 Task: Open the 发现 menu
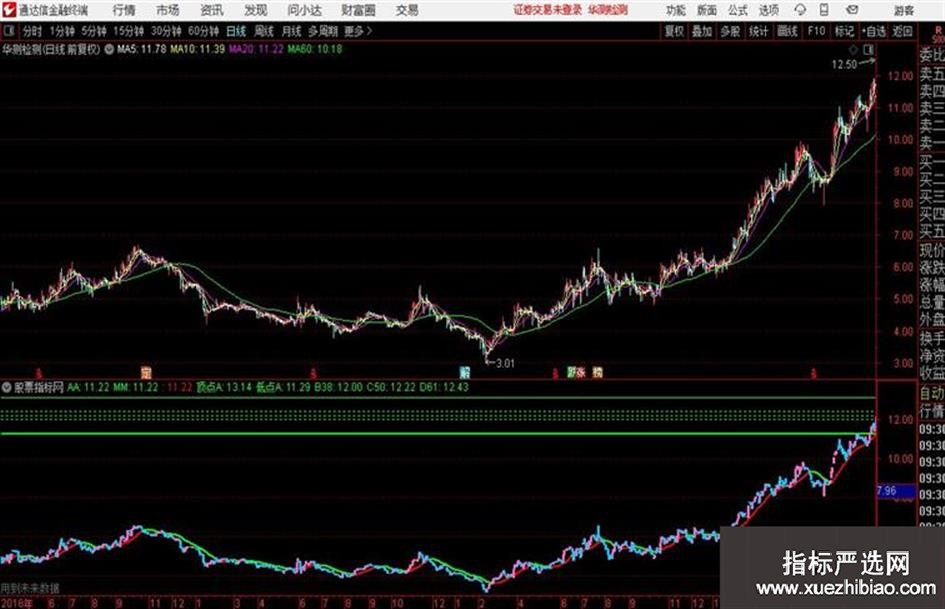pos(256,10)
